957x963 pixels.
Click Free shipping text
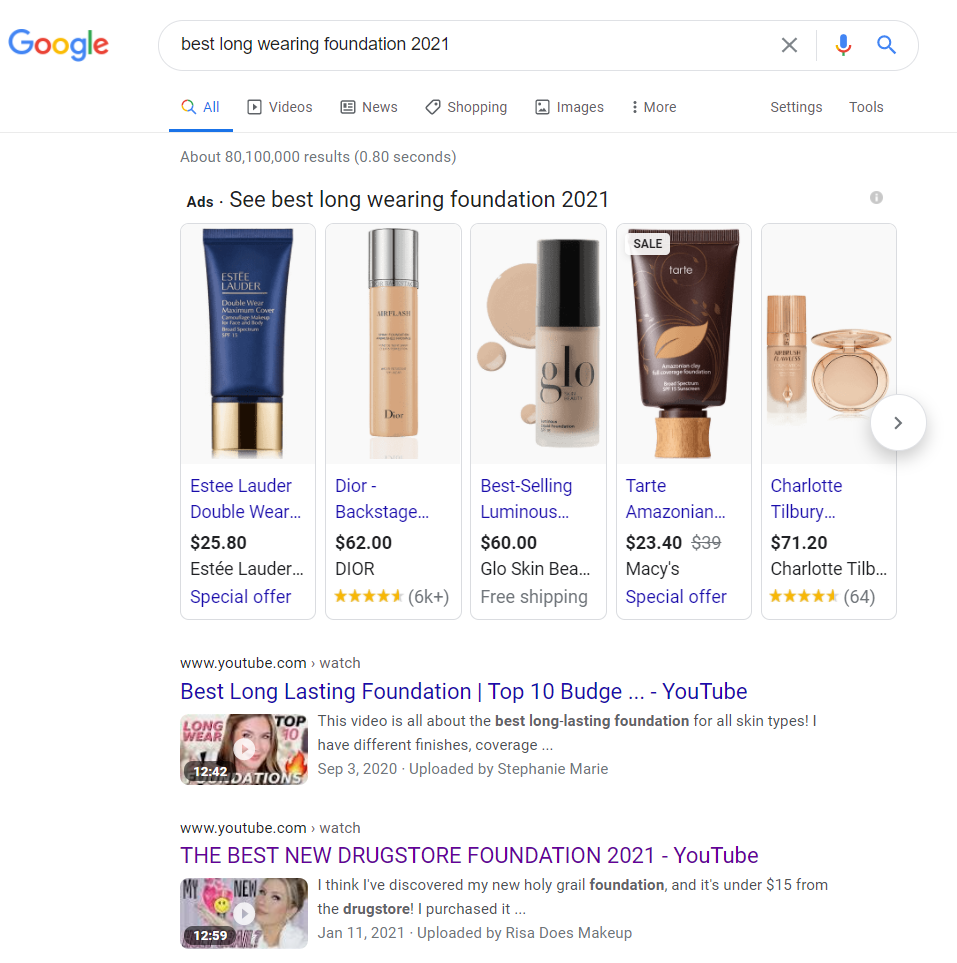click(x=534, y=596)
